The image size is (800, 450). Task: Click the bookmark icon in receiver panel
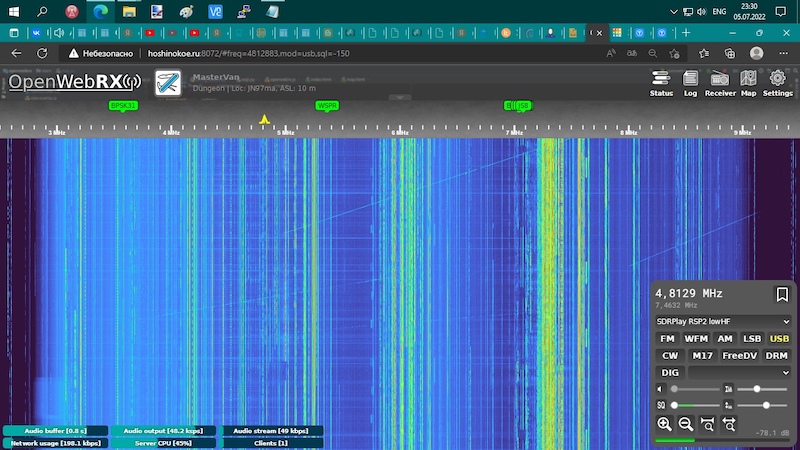tap(782, 294)
